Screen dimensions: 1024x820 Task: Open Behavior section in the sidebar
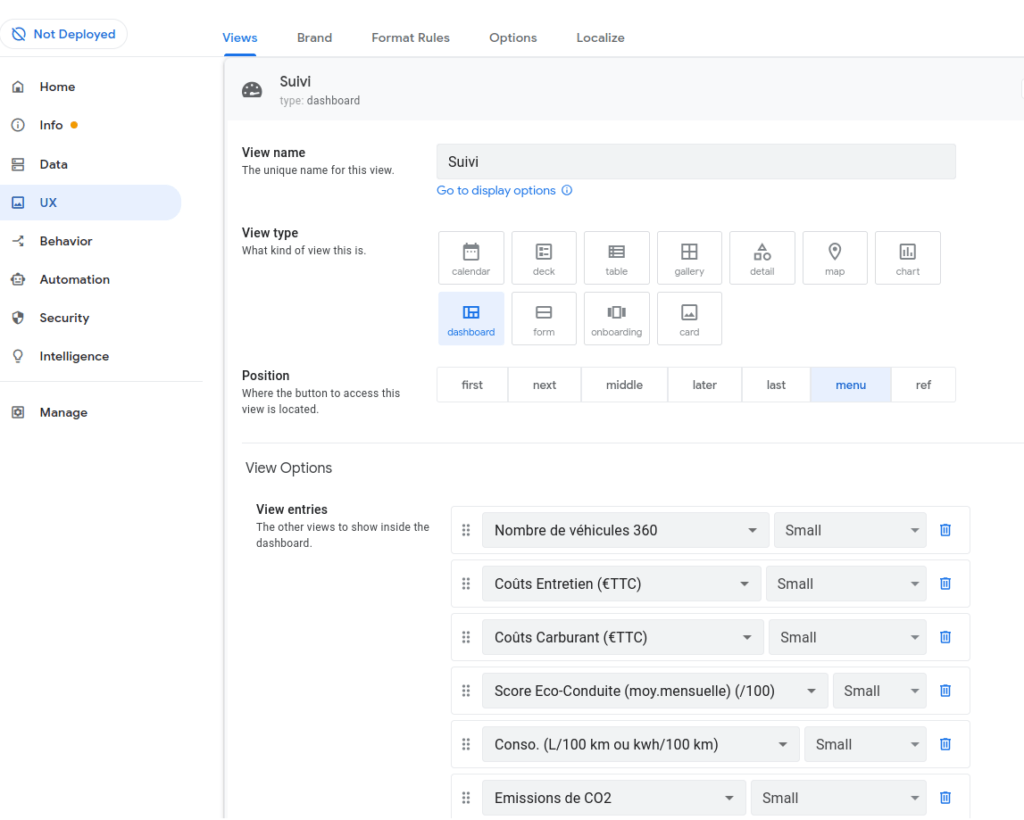pos(90,241)
